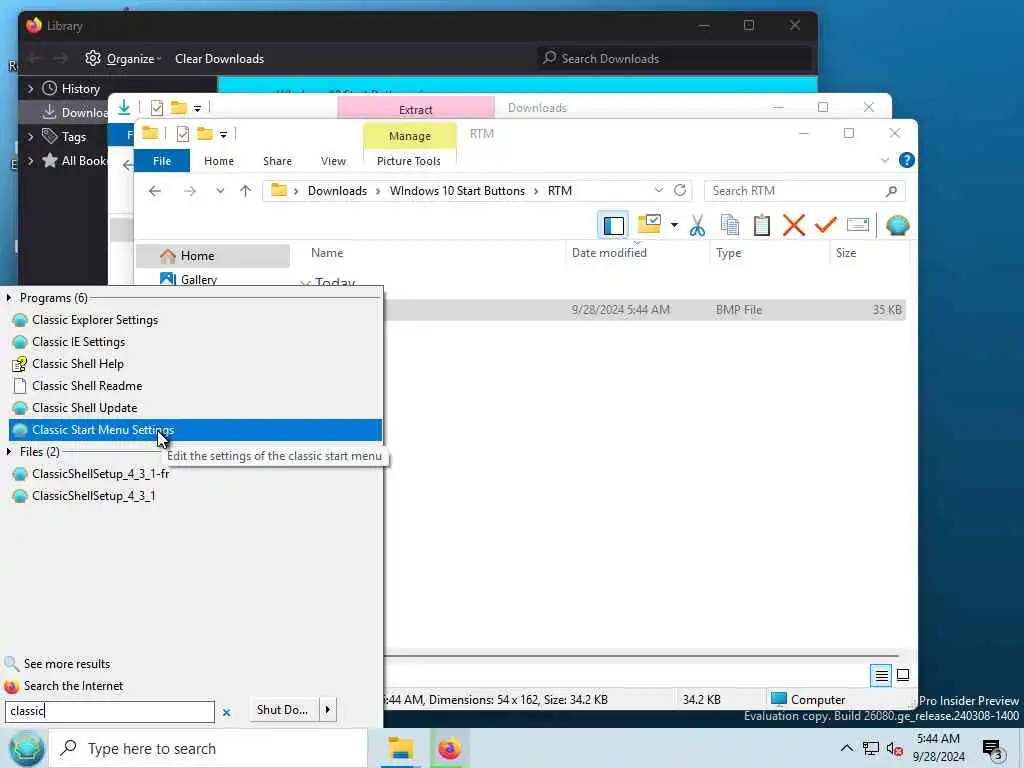Expand the ribbon with the chevron
Image resolution: width=1024 pixels, height=768 pixels.
coord(885,161)
